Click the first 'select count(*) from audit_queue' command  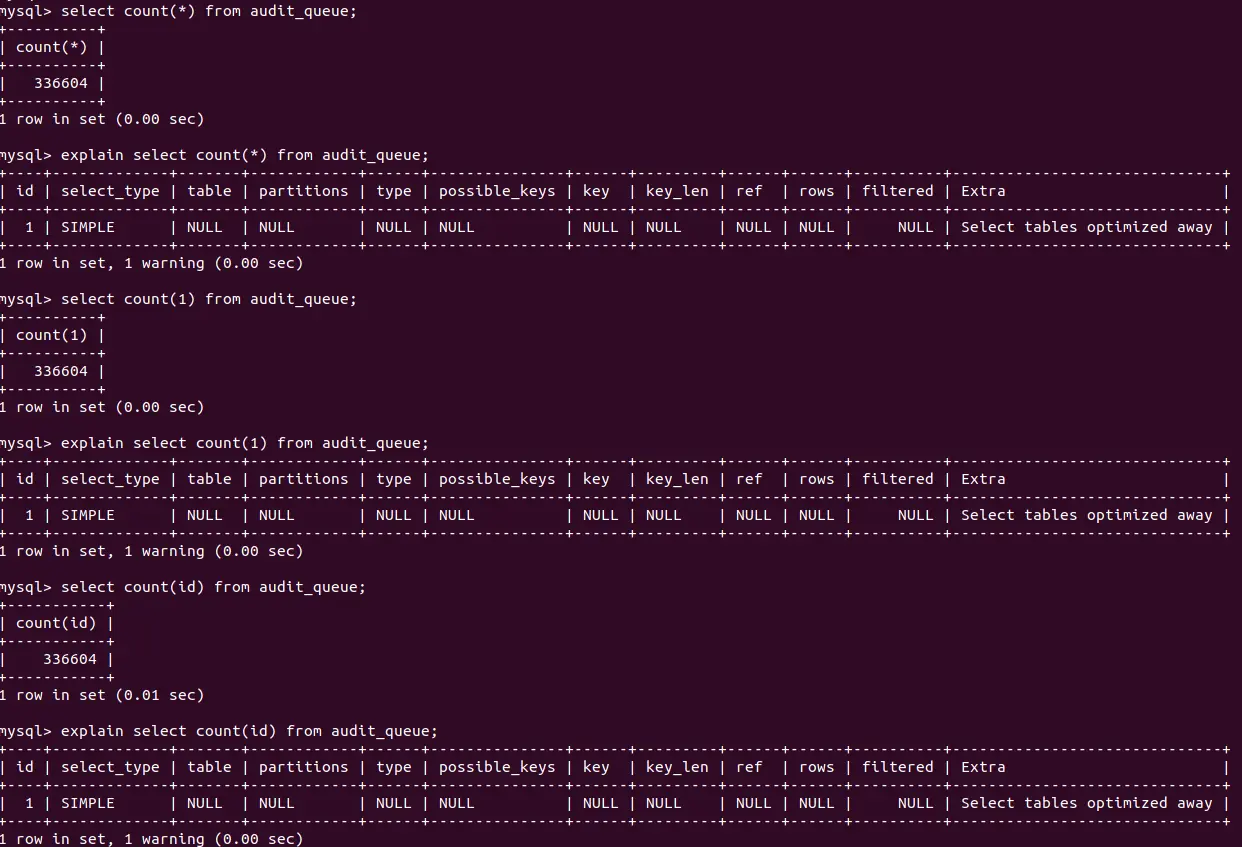(208, 11)
